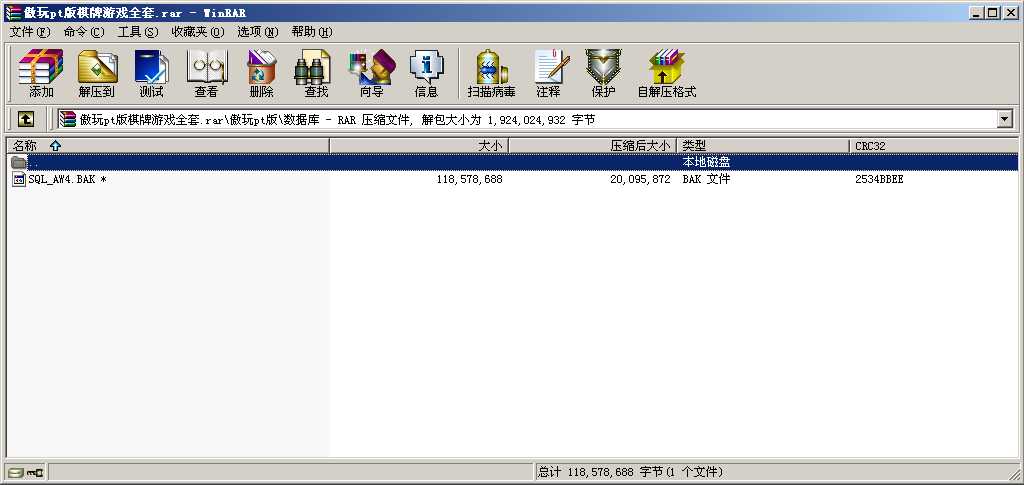Click the 添加 (Add) toolbar icon

point(41,73)
